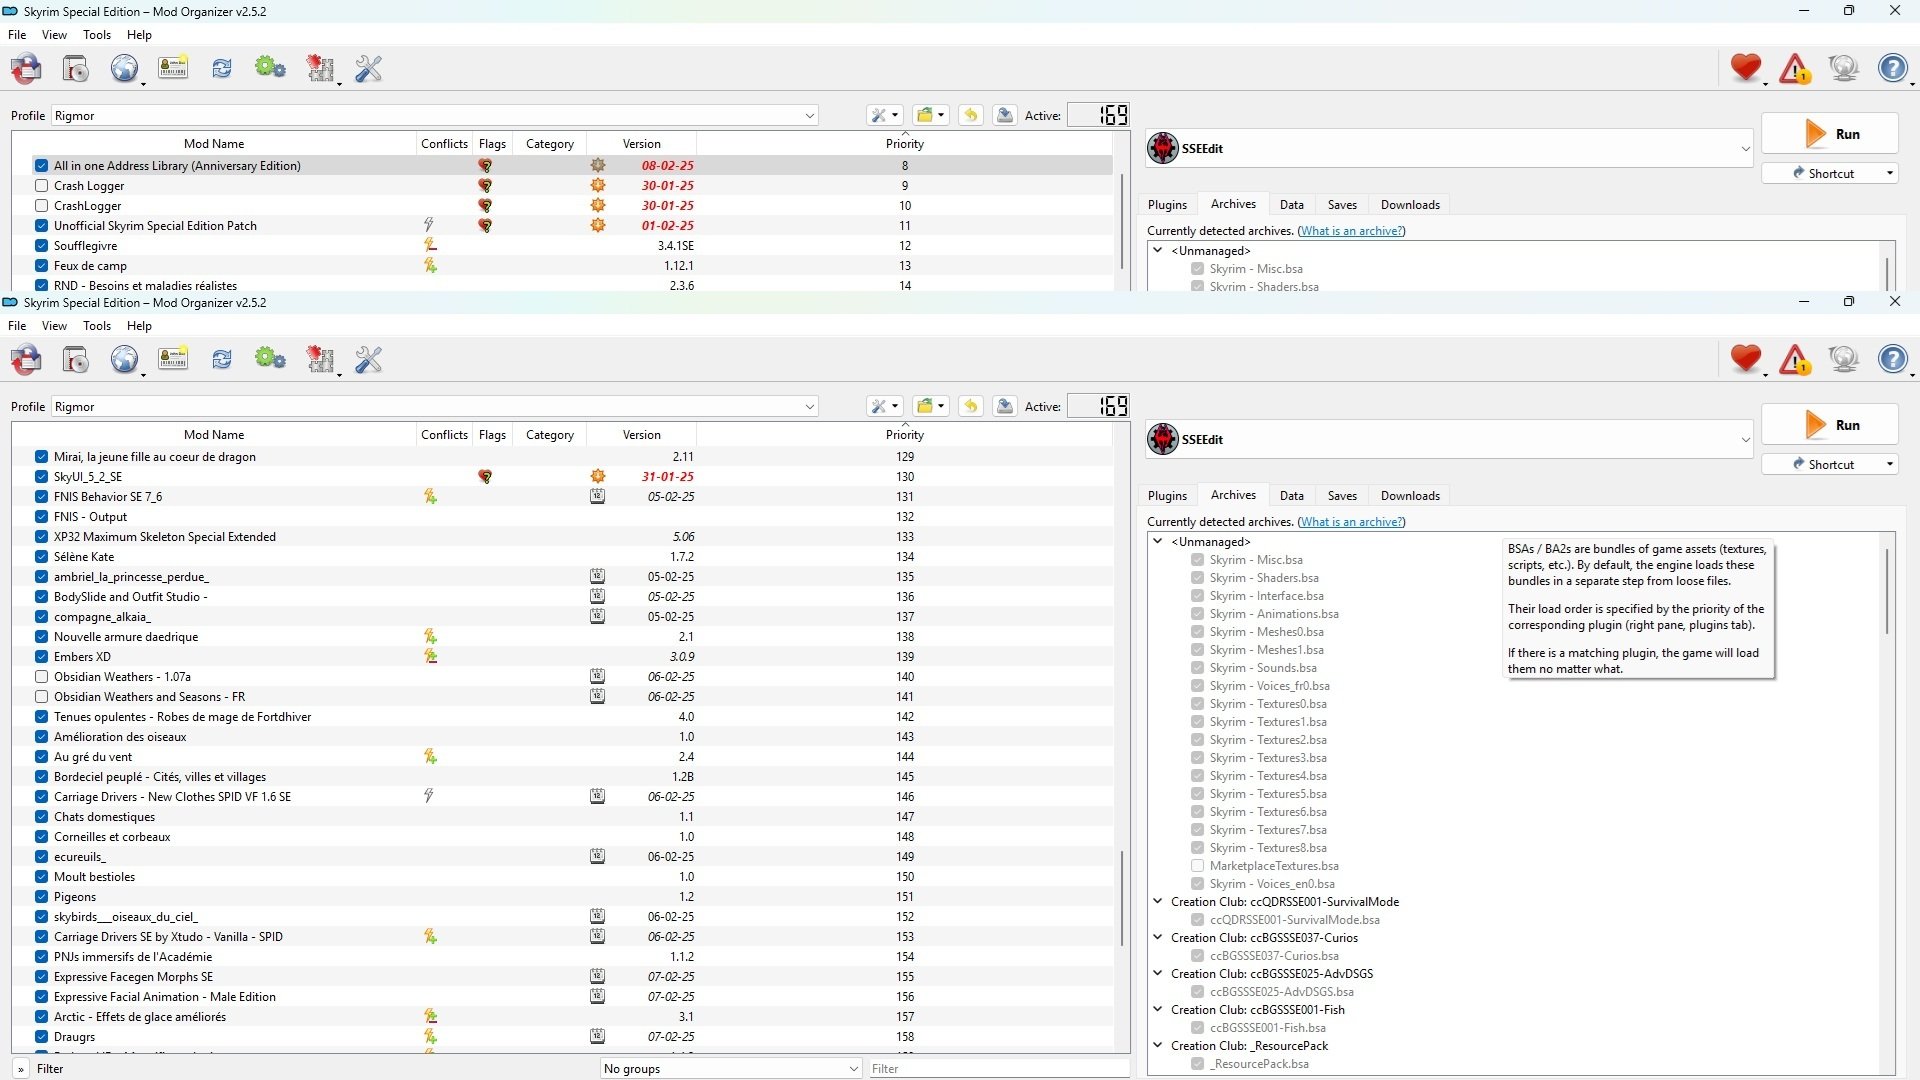Screen dimensions: 1920x1080
Task: Open Profiles configuration icon in front window
Action: (173, 359)
